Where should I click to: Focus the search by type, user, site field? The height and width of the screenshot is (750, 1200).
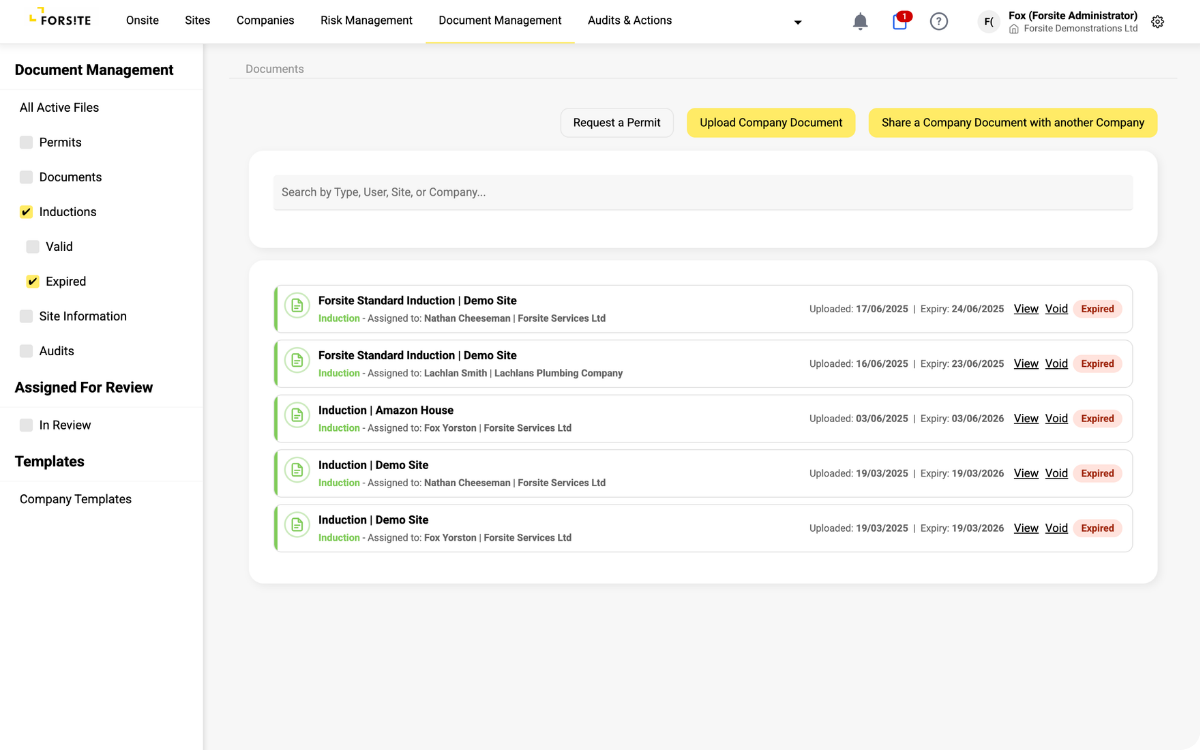(703, 192)
